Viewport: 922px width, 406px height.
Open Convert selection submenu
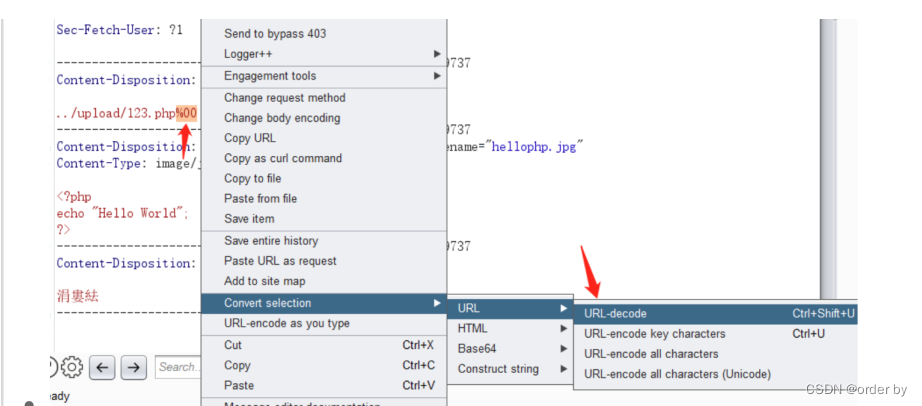(324, 303)
